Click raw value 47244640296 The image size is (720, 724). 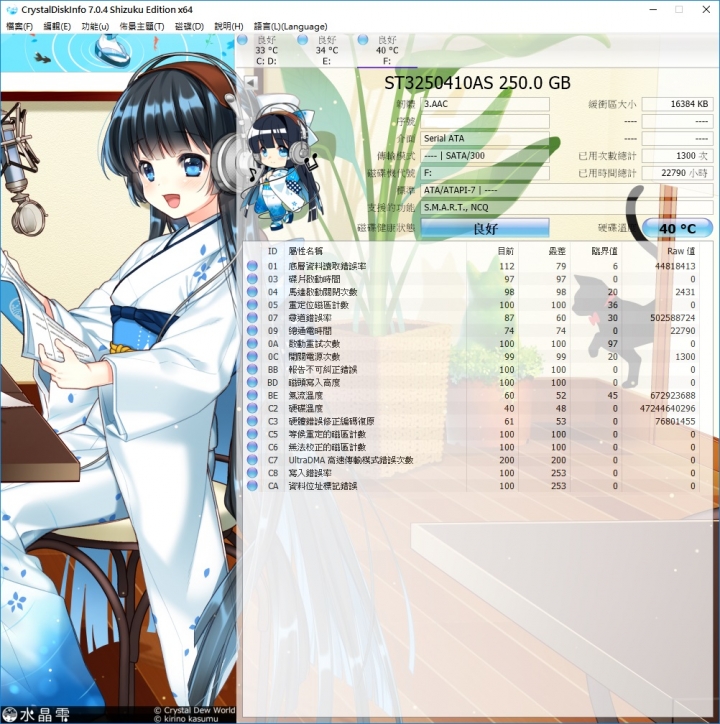(667, 408)
